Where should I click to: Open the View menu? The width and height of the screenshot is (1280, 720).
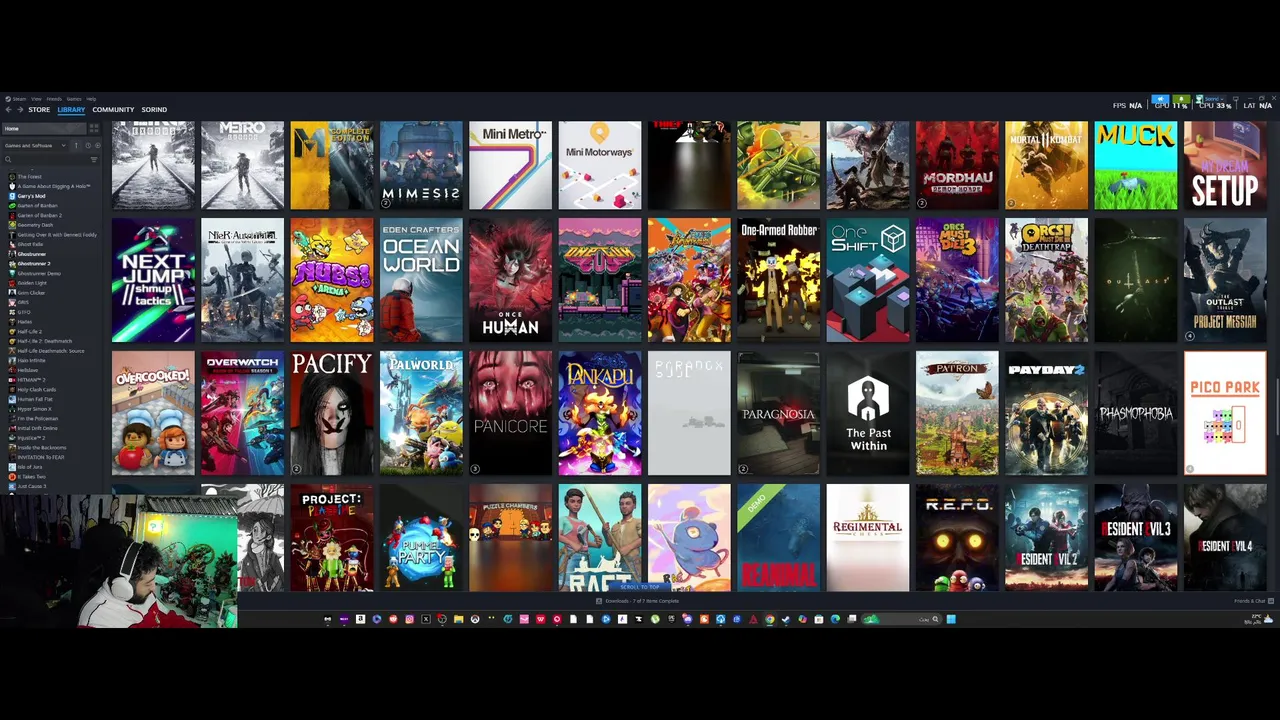coord(36,99)
